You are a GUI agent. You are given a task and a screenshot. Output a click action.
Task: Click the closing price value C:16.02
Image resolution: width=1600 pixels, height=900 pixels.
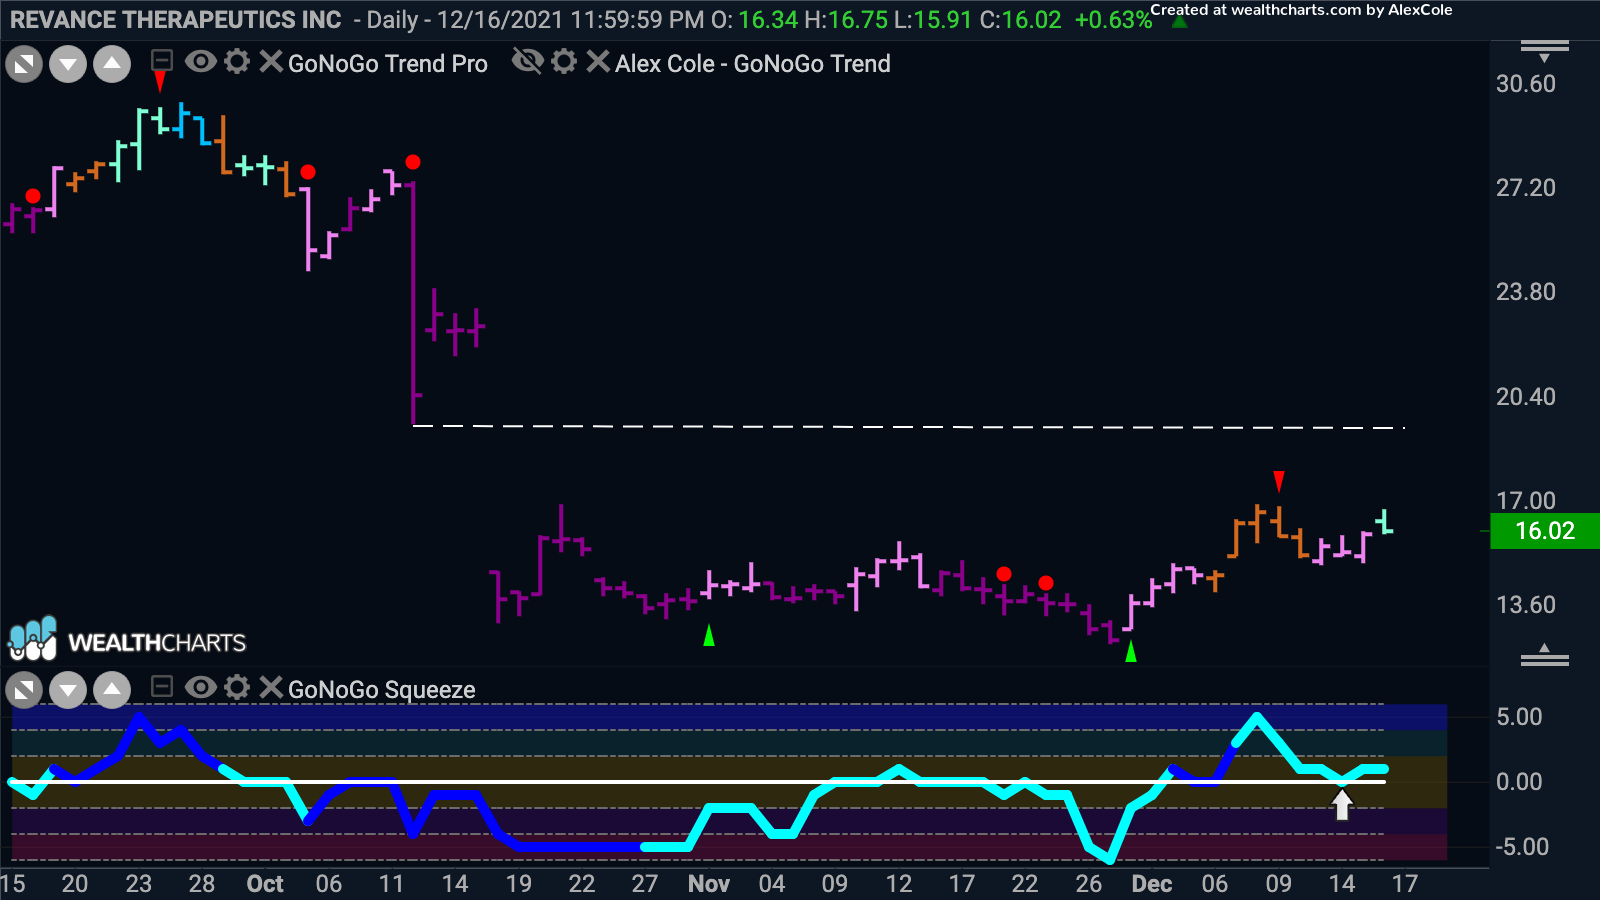(x=1020, y=20)
